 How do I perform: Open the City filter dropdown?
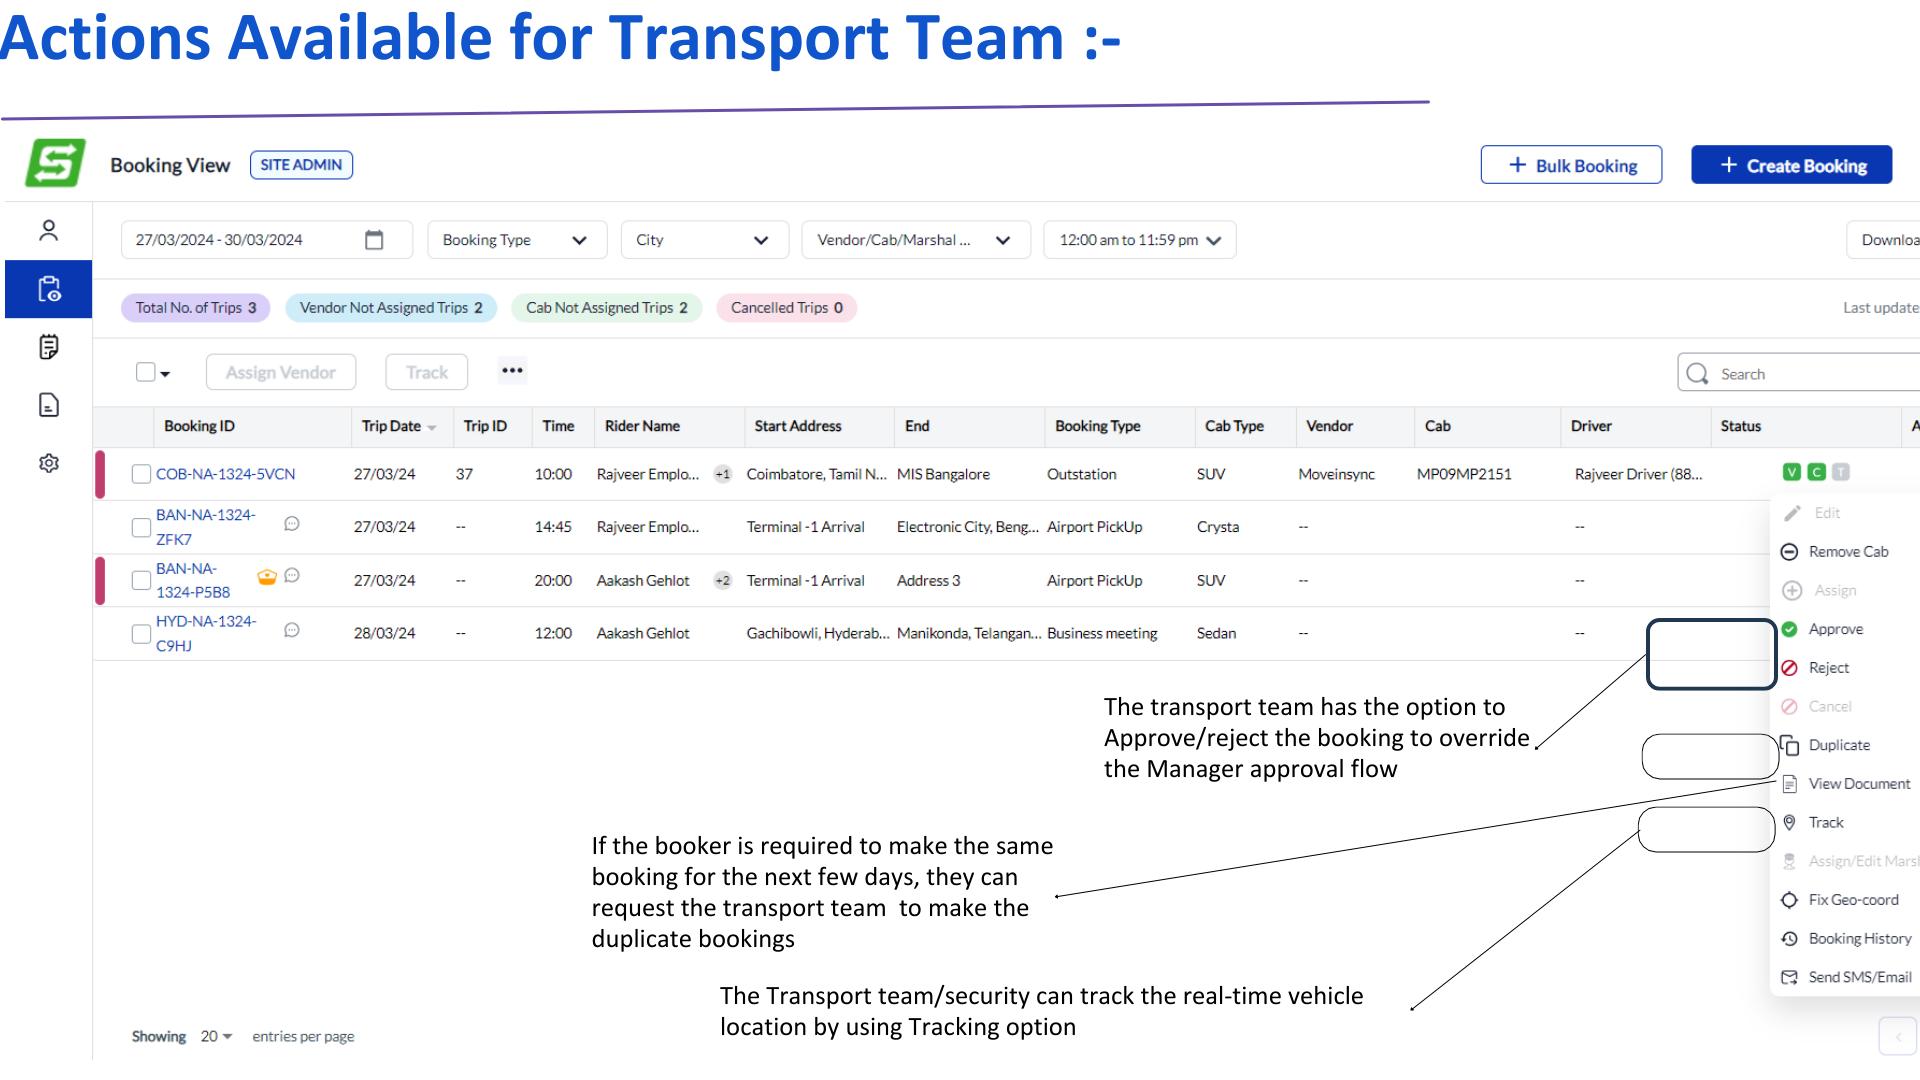[704, 240]
